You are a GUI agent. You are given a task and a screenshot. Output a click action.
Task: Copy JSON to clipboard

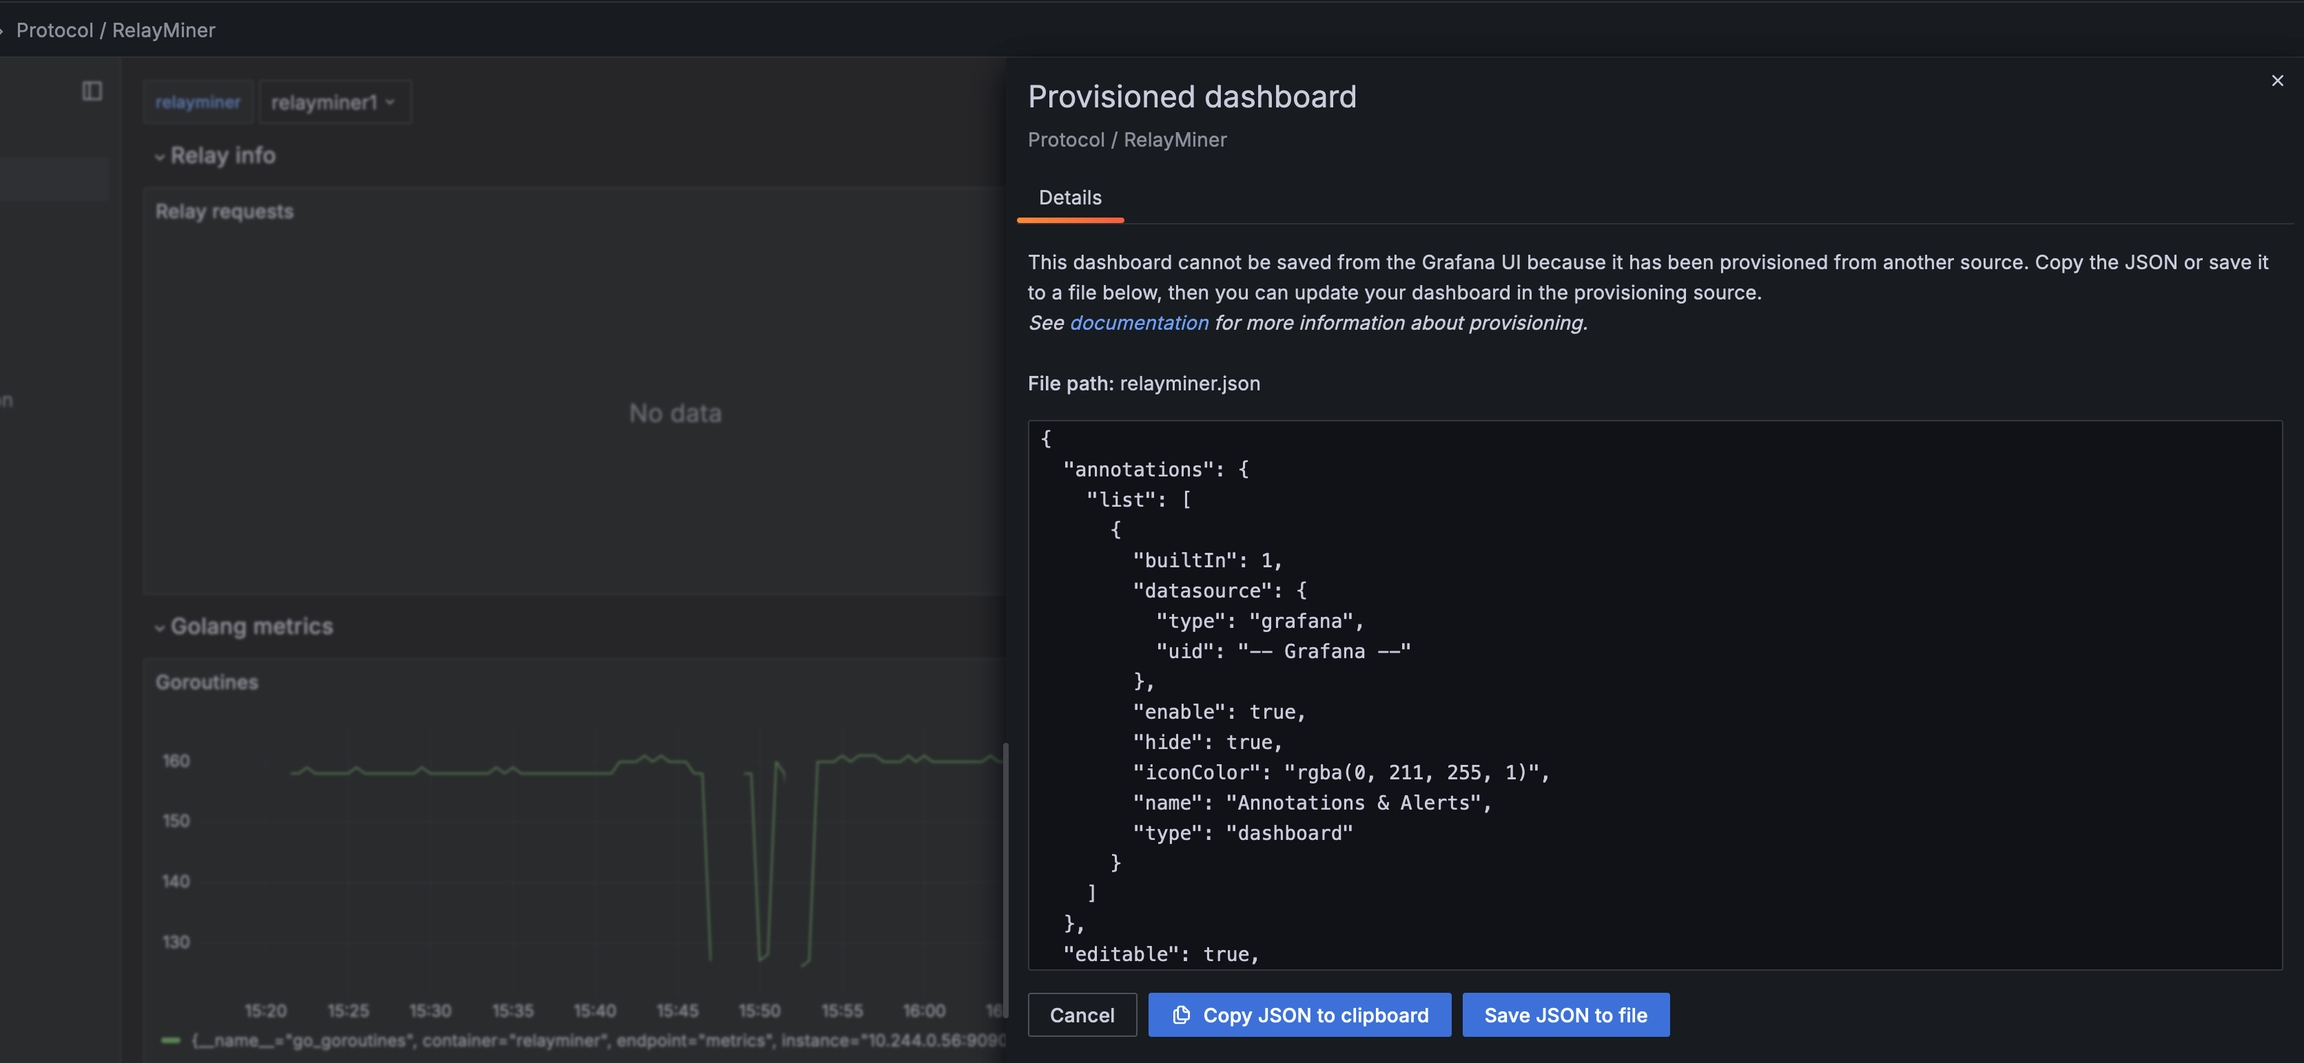click(x=1299, y=1015)
